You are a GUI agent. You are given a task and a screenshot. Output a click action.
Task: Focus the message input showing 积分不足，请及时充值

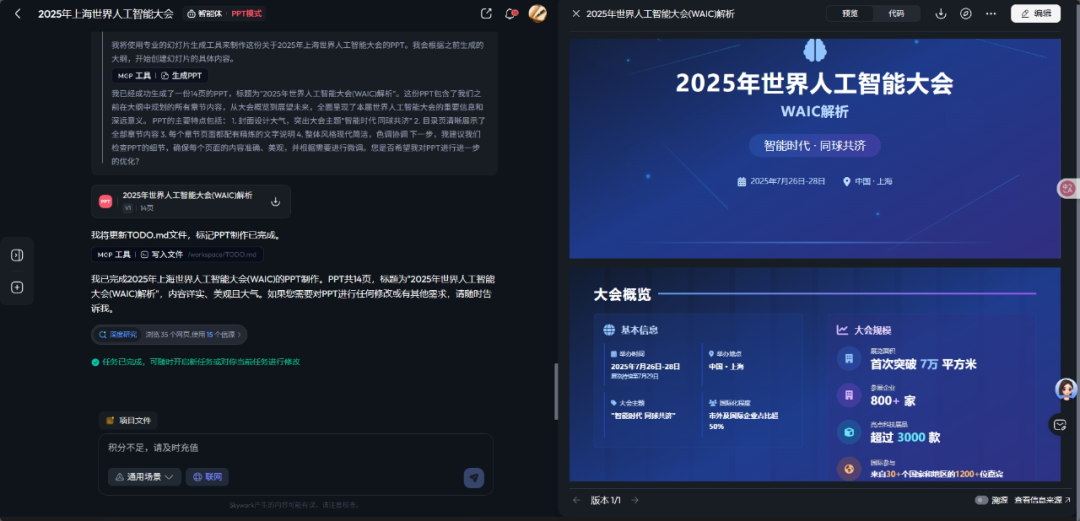[x=295, y=448]
